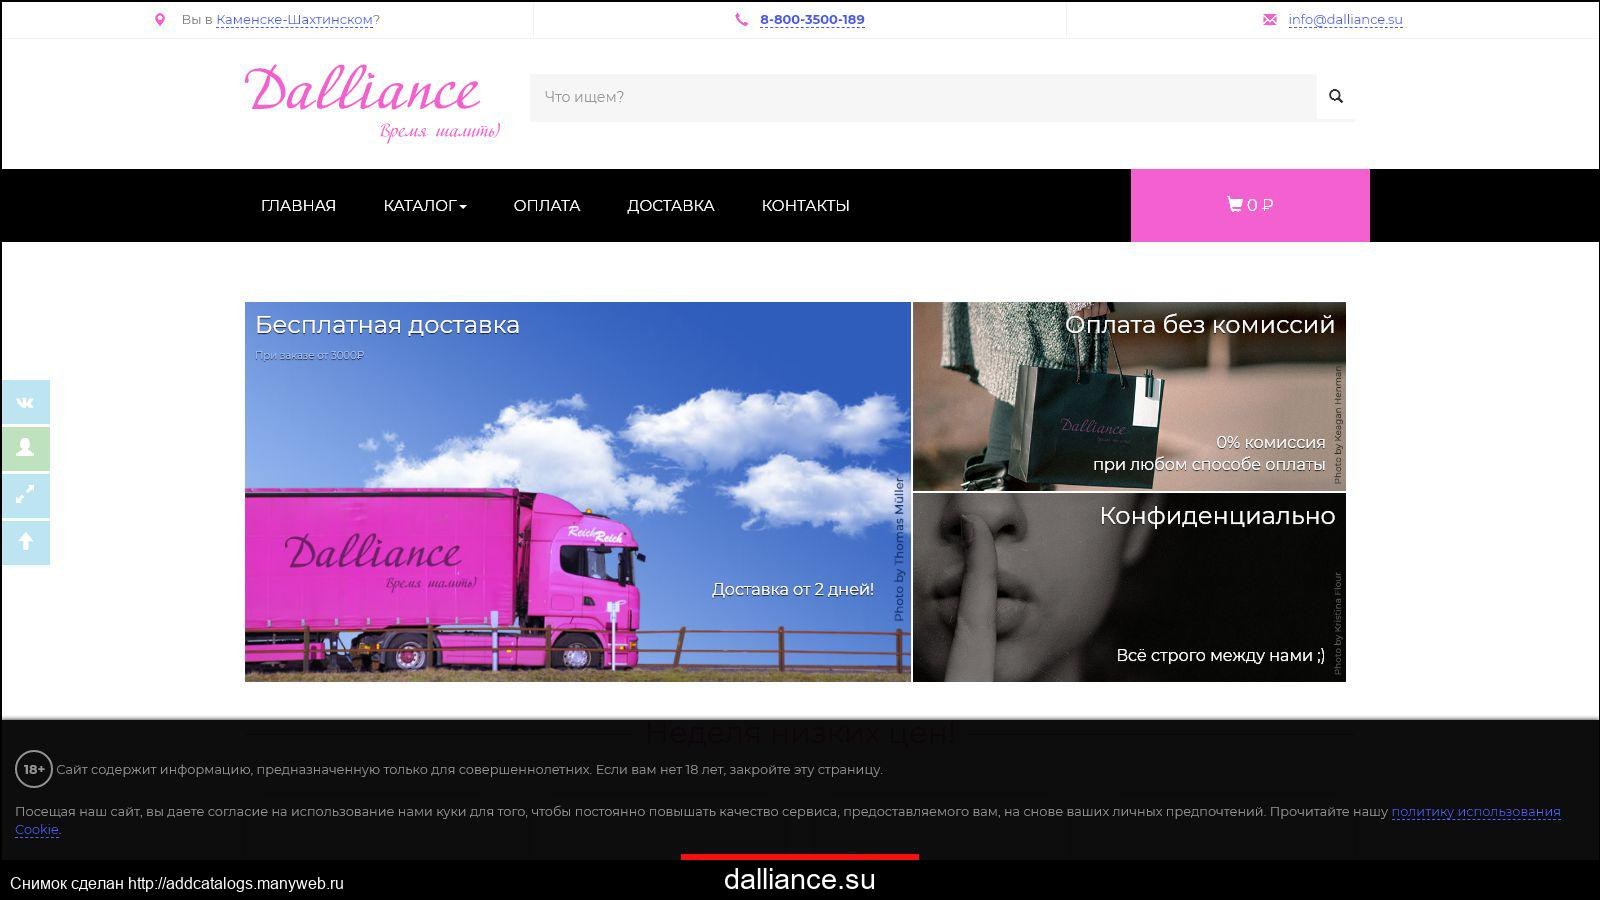Open the cookie policy link

pyautogui.click(x=1475, y=812)
